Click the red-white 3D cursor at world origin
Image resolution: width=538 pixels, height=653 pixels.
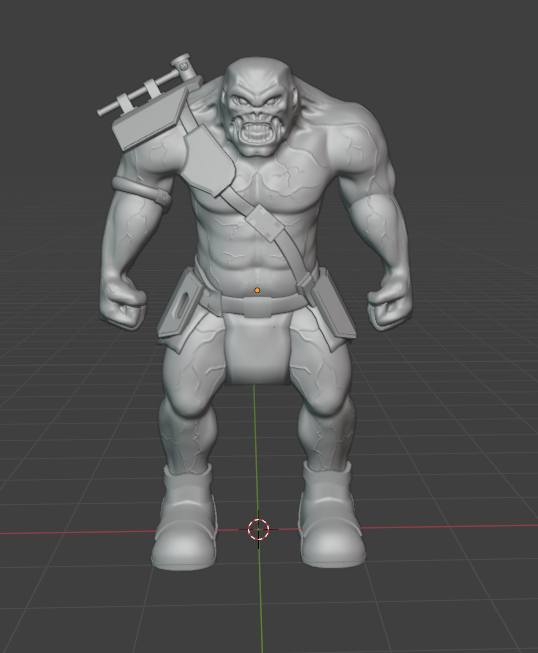point(258,529)
